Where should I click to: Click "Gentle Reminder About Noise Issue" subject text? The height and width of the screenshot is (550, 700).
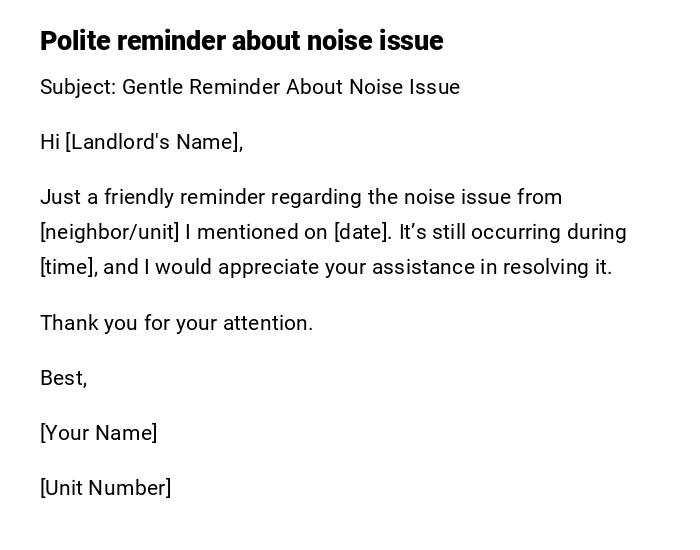click(291, 87)
